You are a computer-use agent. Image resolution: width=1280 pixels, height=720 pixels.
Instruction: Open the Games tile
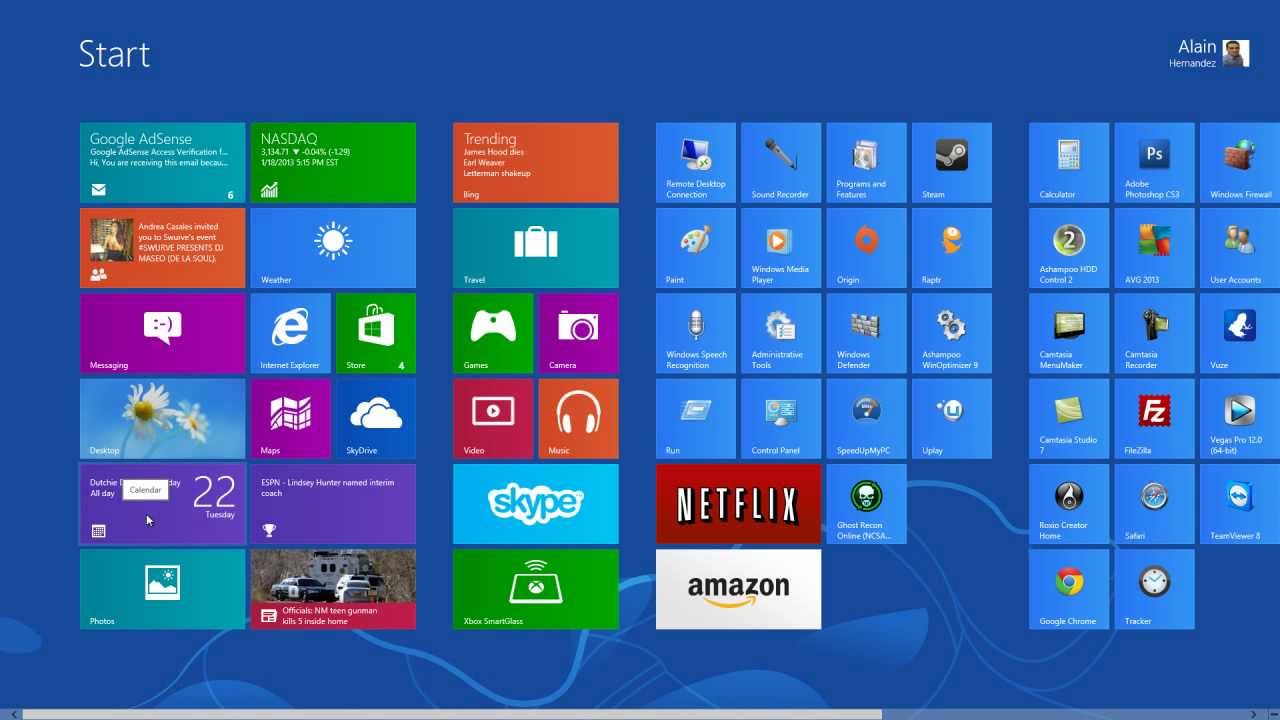point(493,333)
